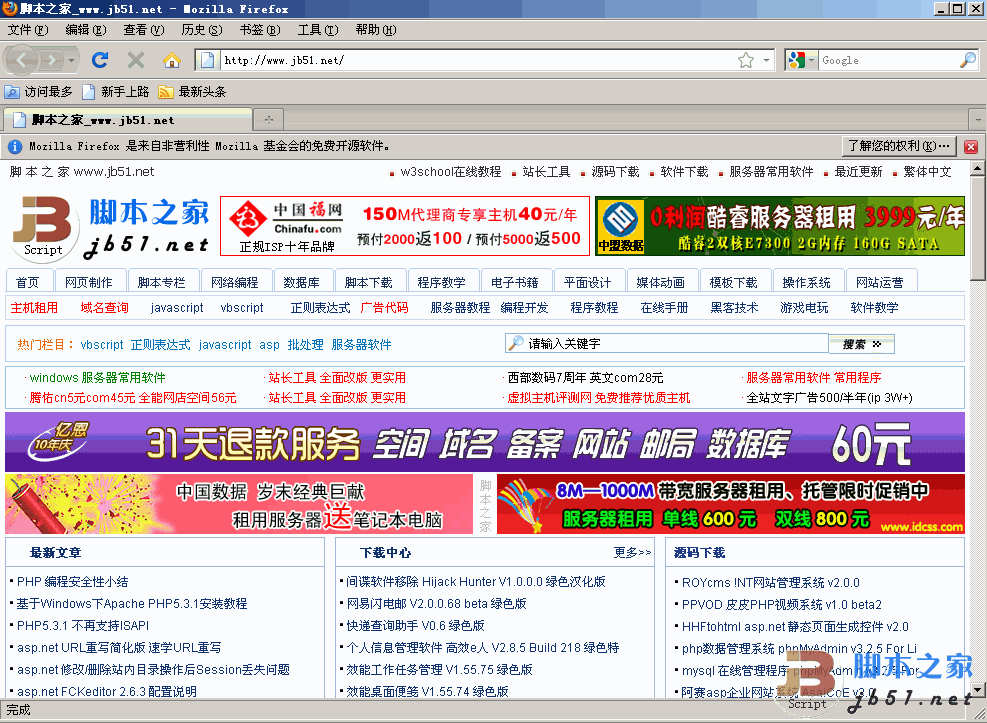Open the 查看(V) menu

144,30
